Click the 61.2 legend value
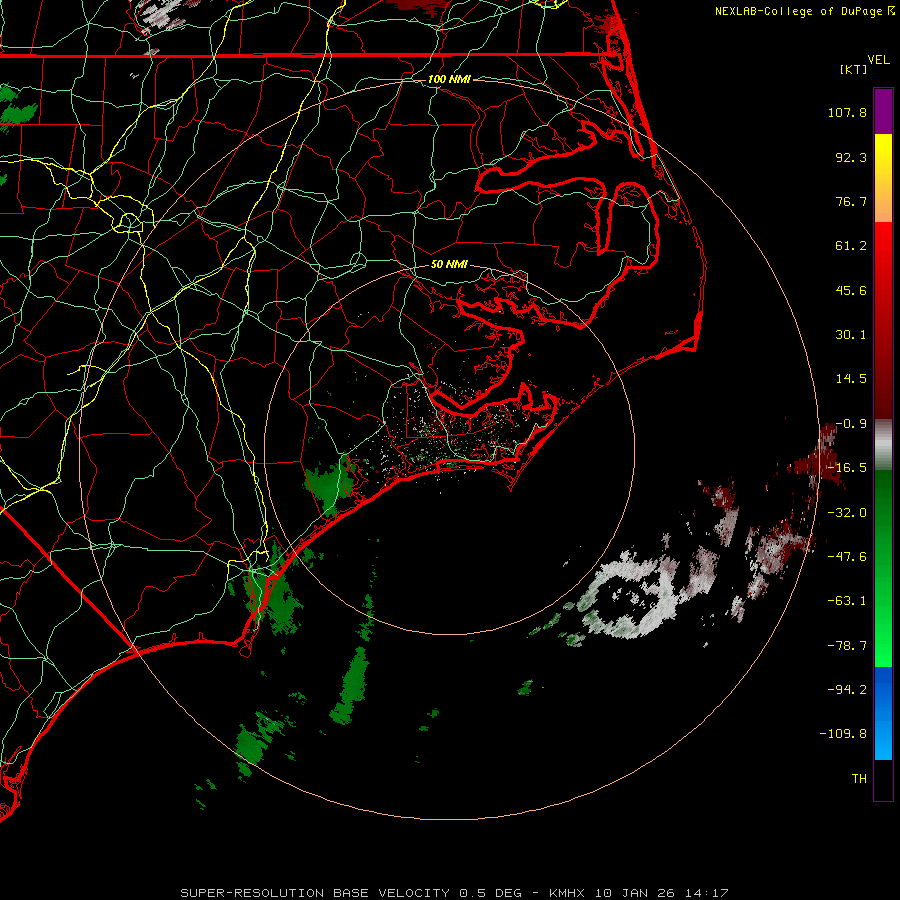Screen dimensions: 900x900 pyautogui.click(x=851, y=246)
